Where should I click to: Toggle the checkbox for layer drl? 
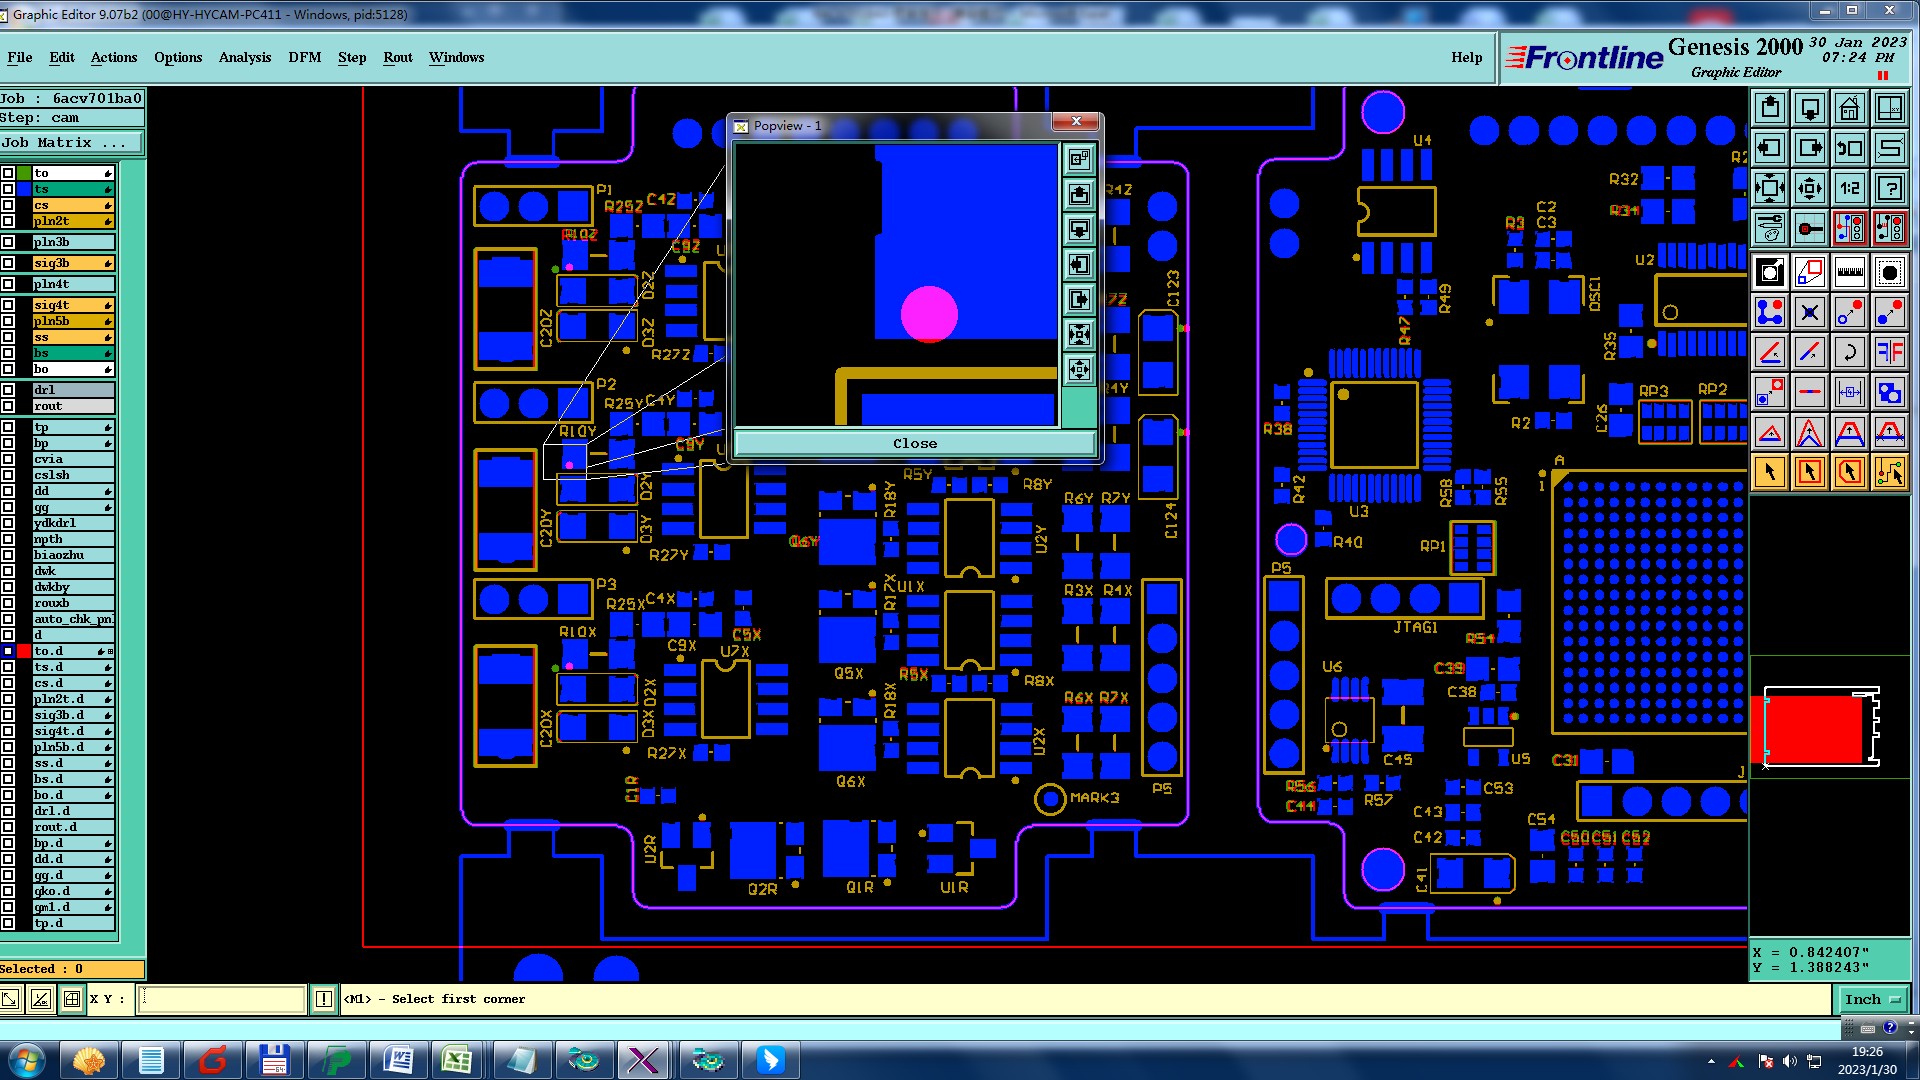click(x=8, y=390)
